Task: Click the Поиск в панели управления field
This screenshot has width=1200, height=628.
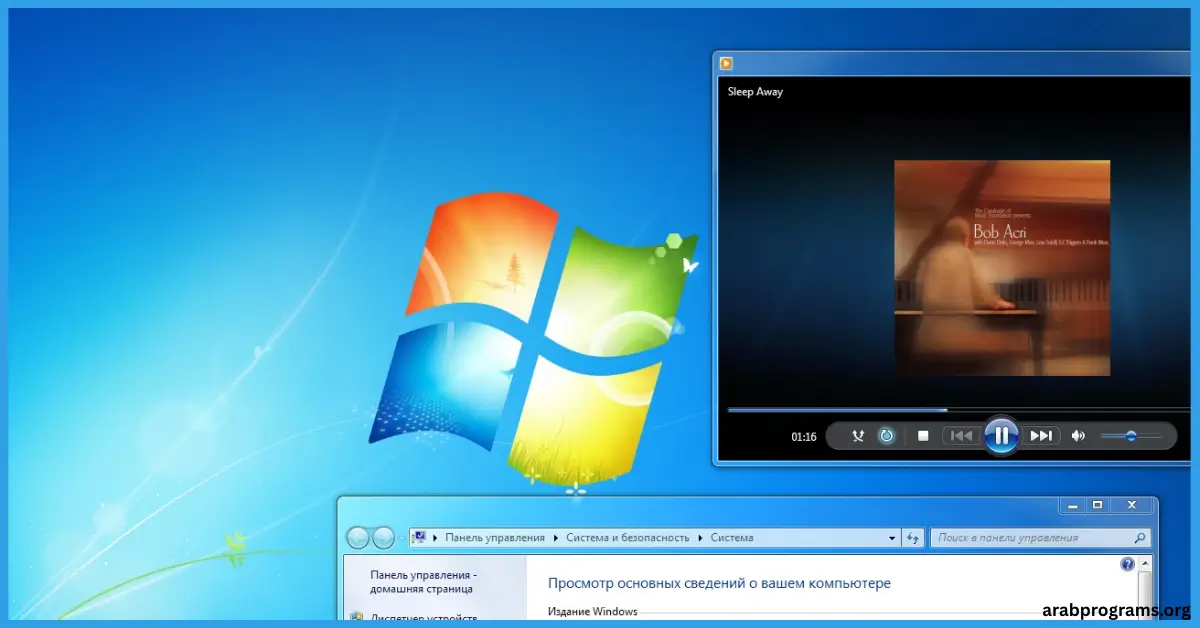Action: [1031, 538]
